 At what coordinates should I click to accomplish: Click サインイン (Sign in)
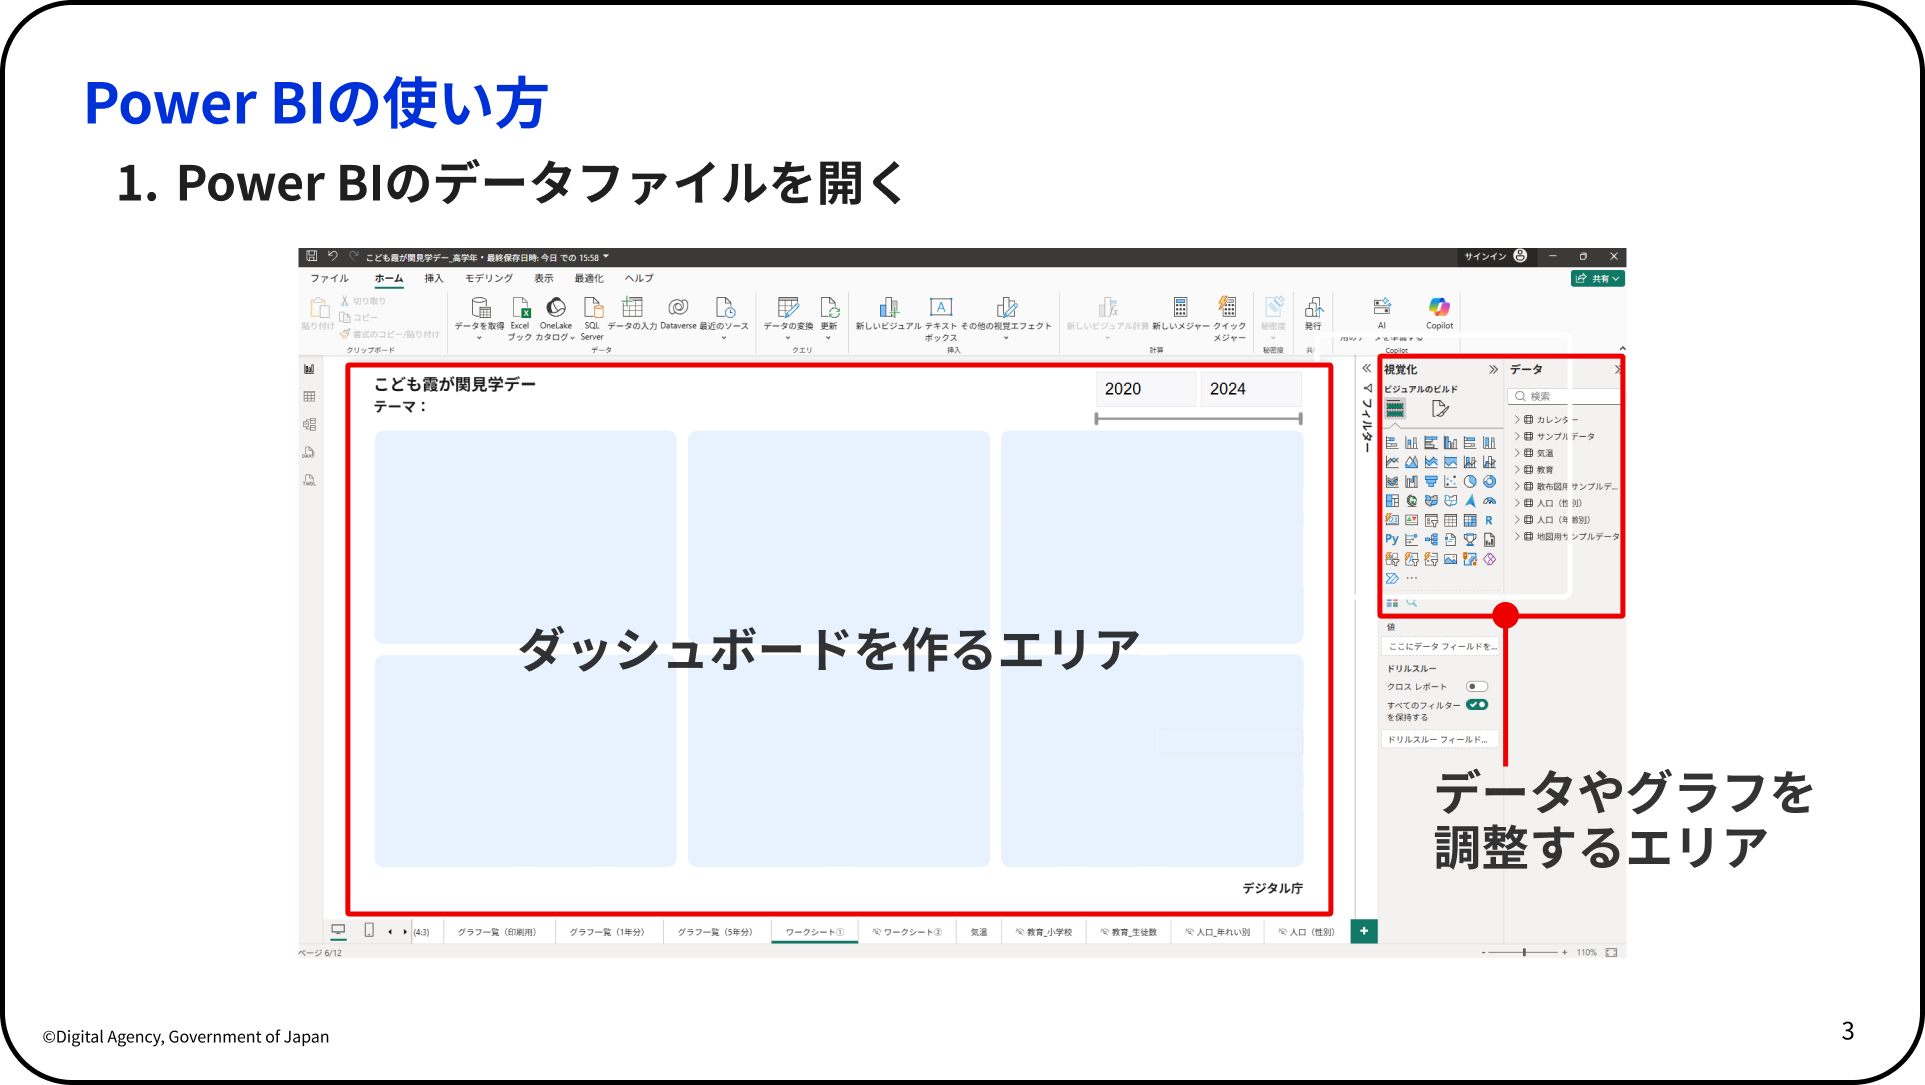point(1485,256)
